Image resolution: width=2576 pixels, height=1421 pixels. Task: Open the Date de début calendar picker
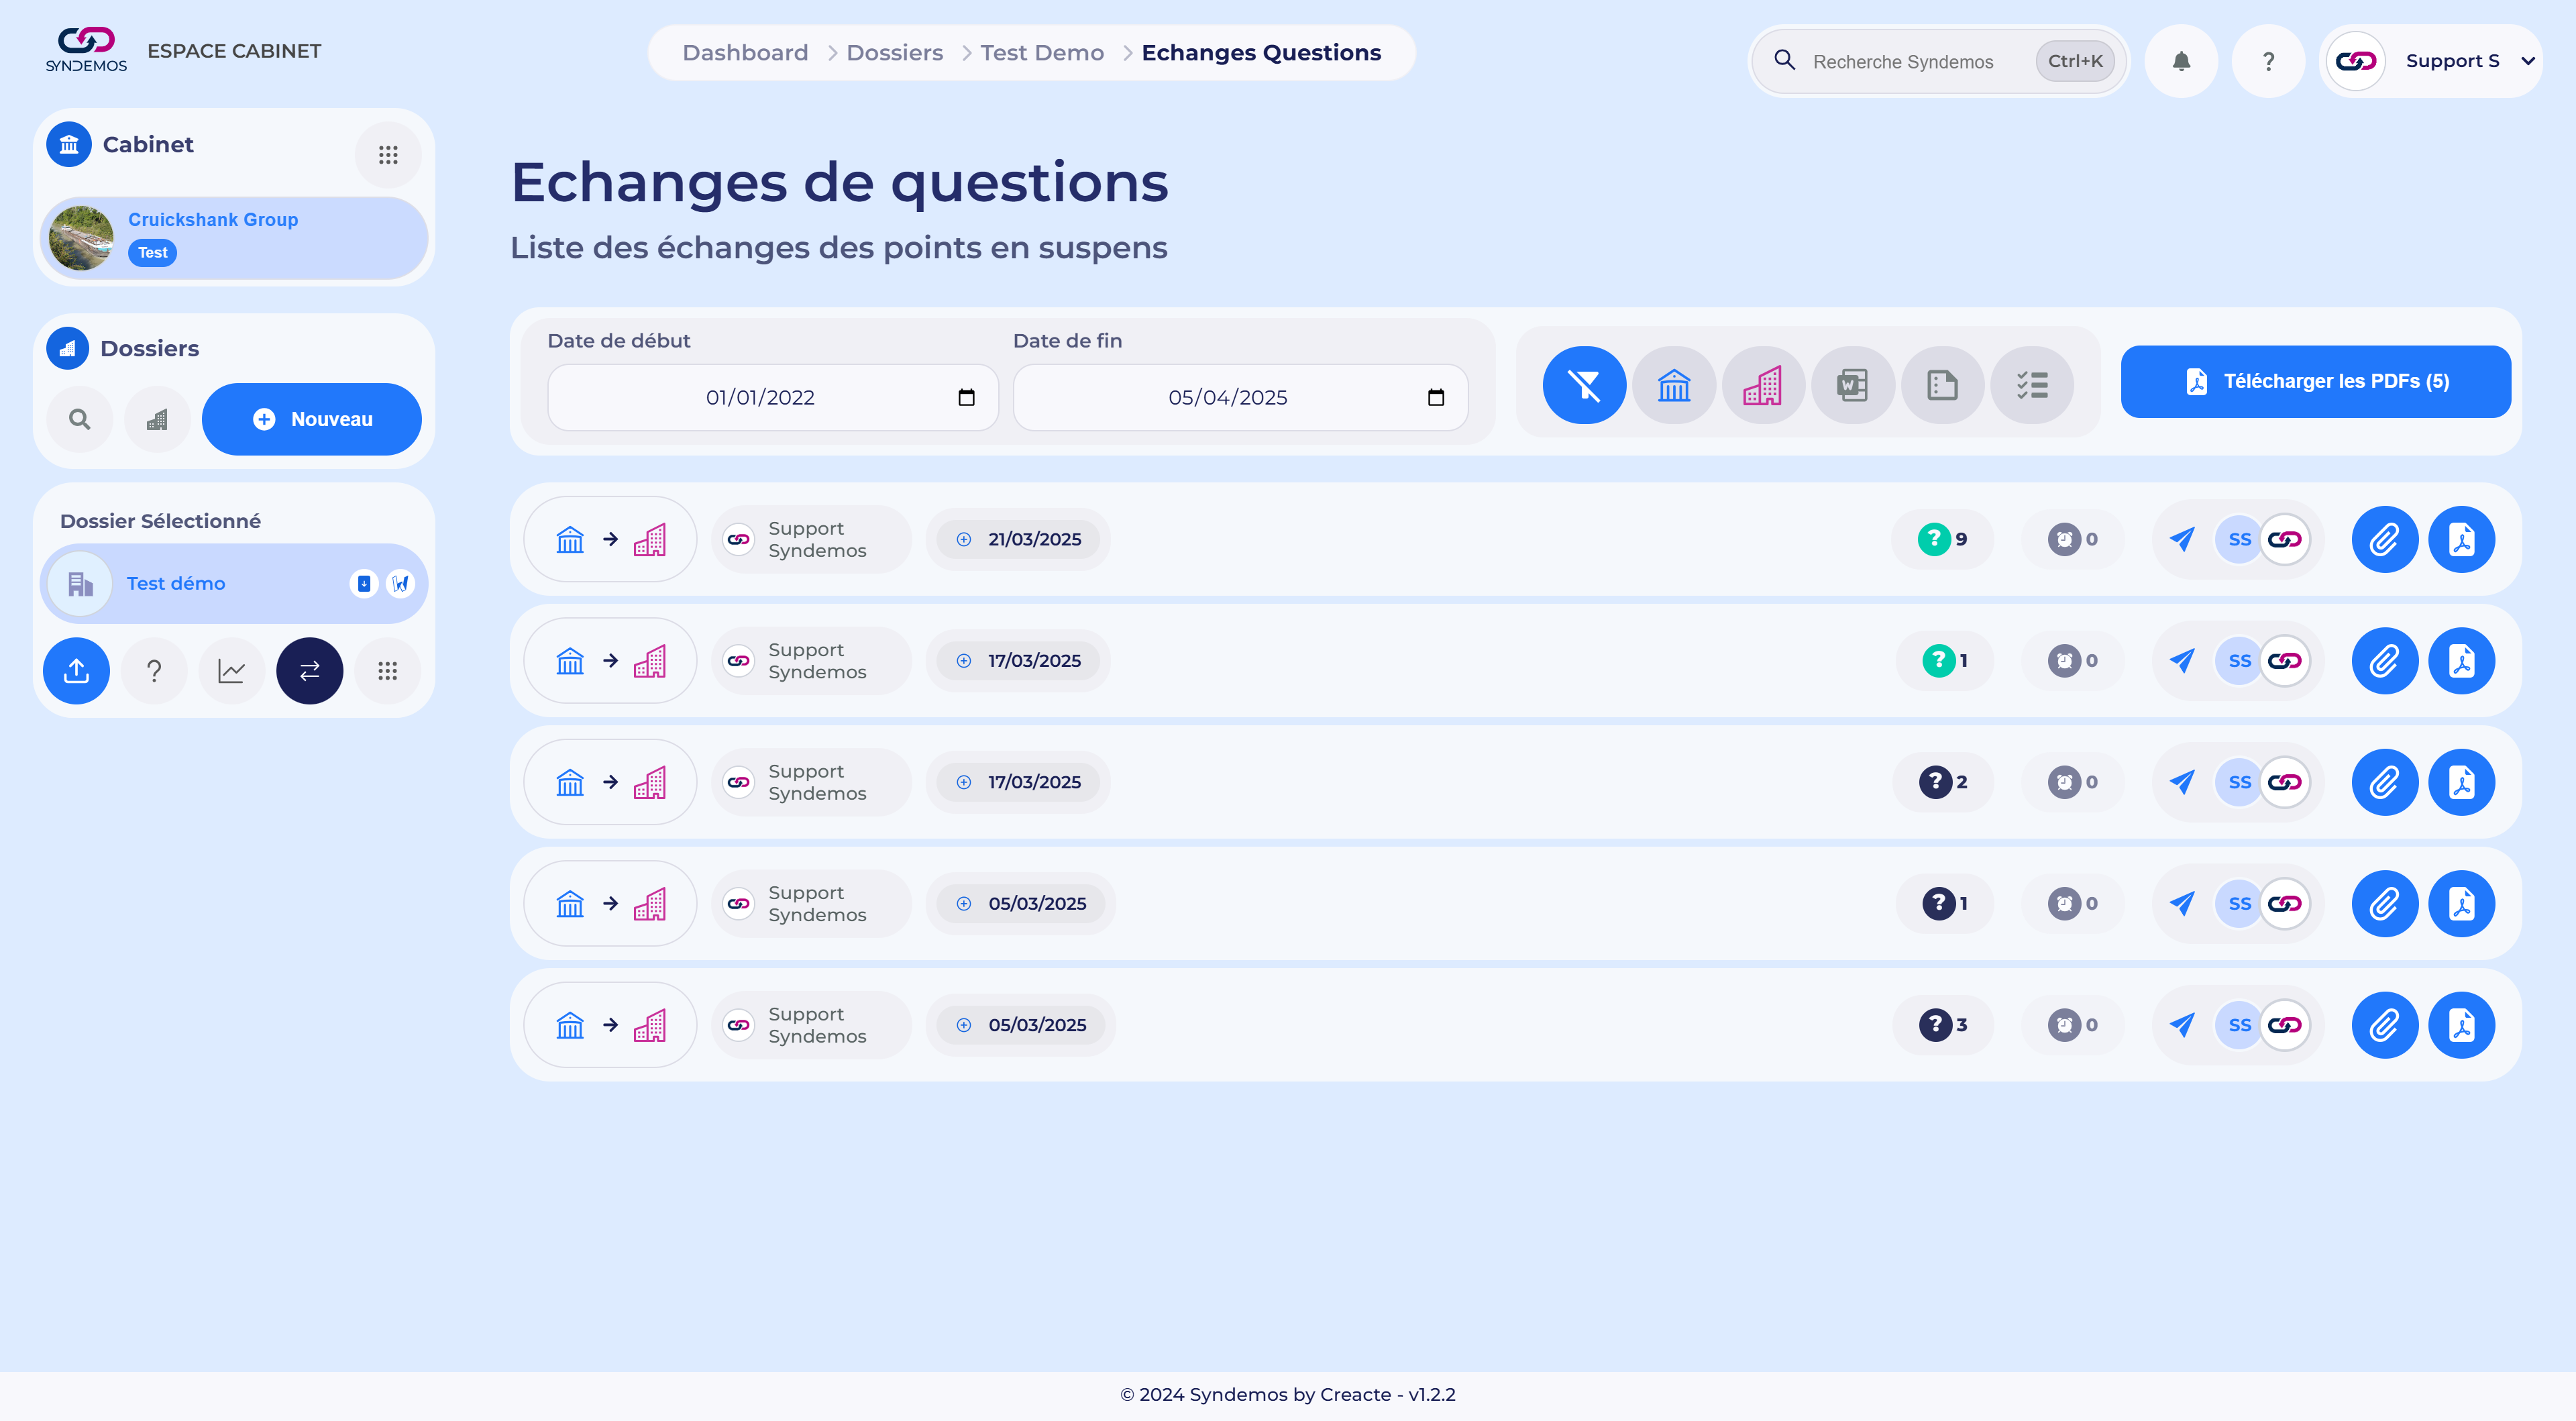click(966, 398)
